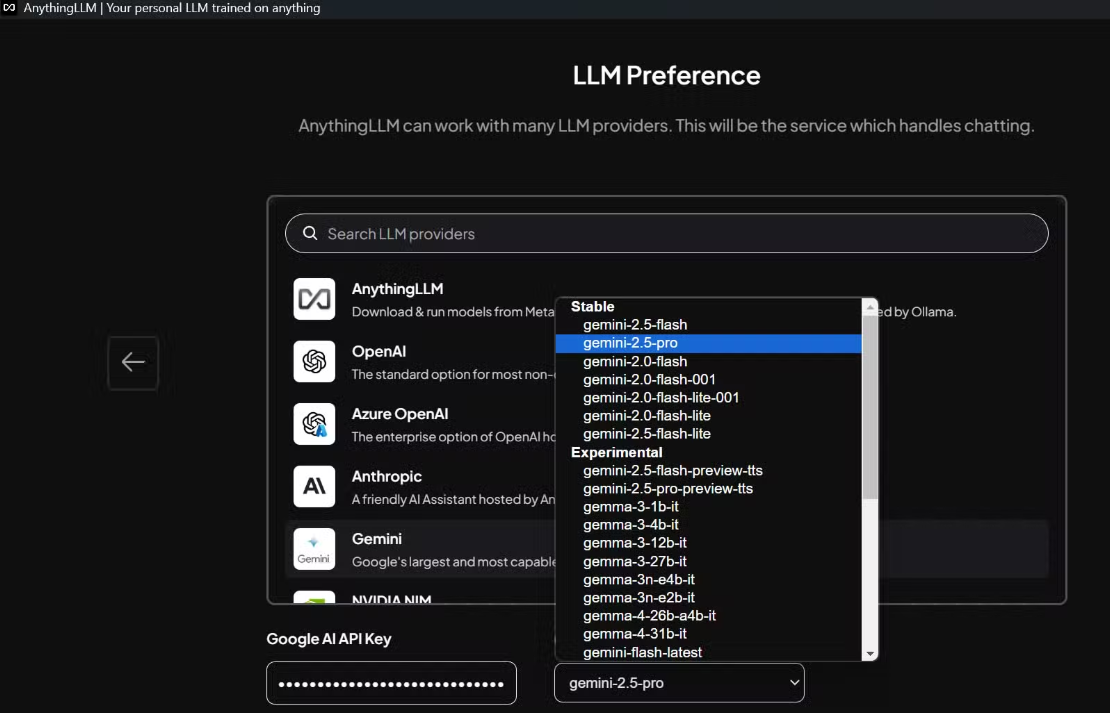The width and height of the screenshot is (1110, 713).
Task: Select gemma-4-26b-a4b-it in the list
Action: [x=709, y=615]
